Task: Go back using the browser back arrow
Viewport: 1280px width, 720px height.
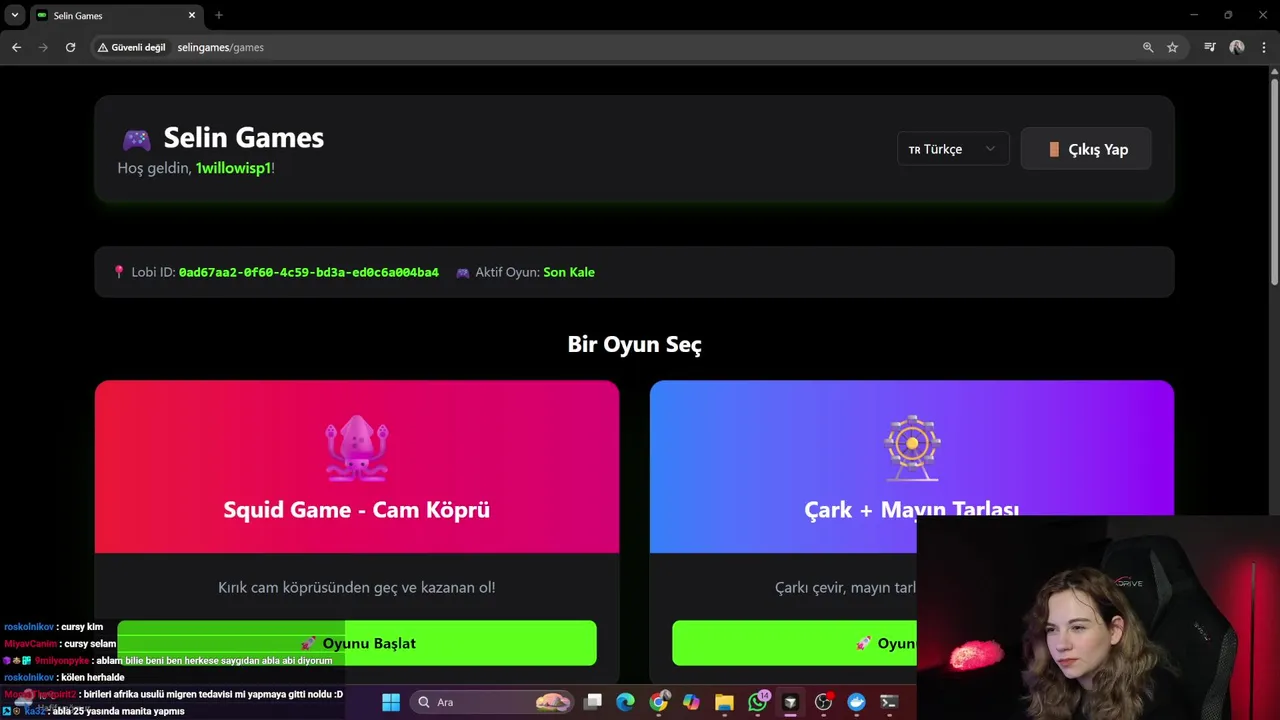Action: point(16,47)
